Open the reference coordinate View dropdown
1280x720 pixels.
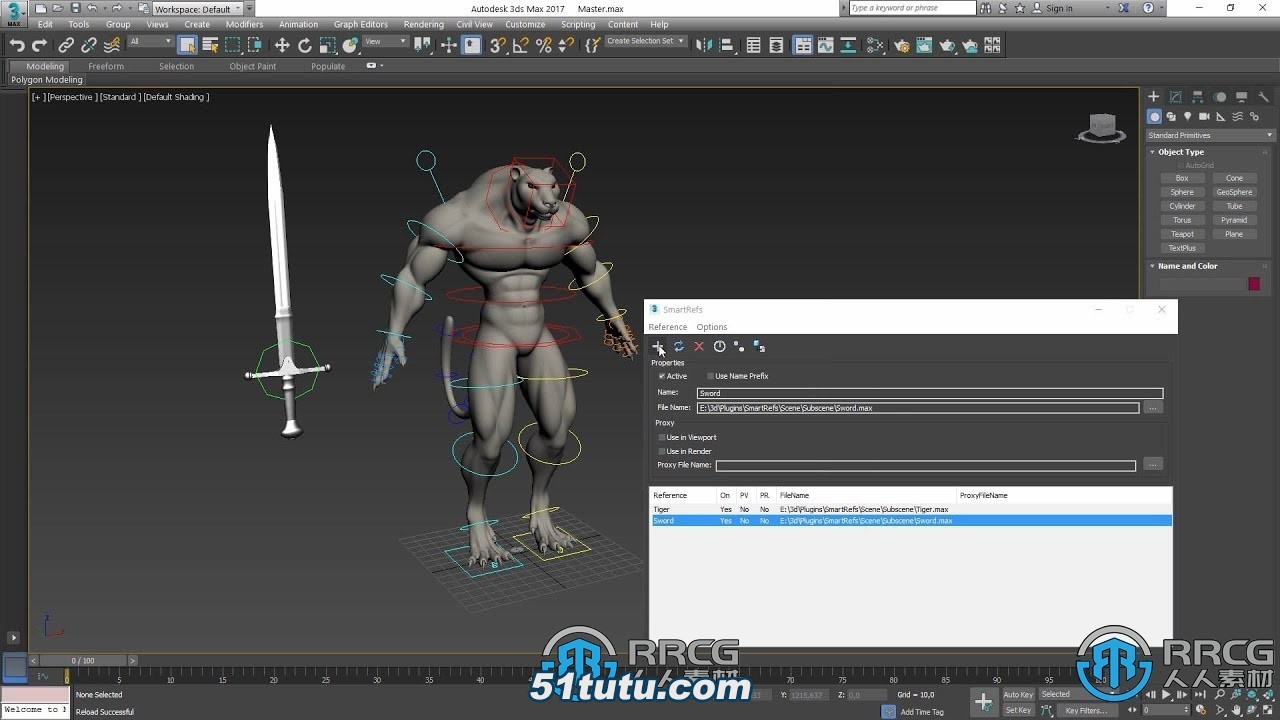coord(386,41)
